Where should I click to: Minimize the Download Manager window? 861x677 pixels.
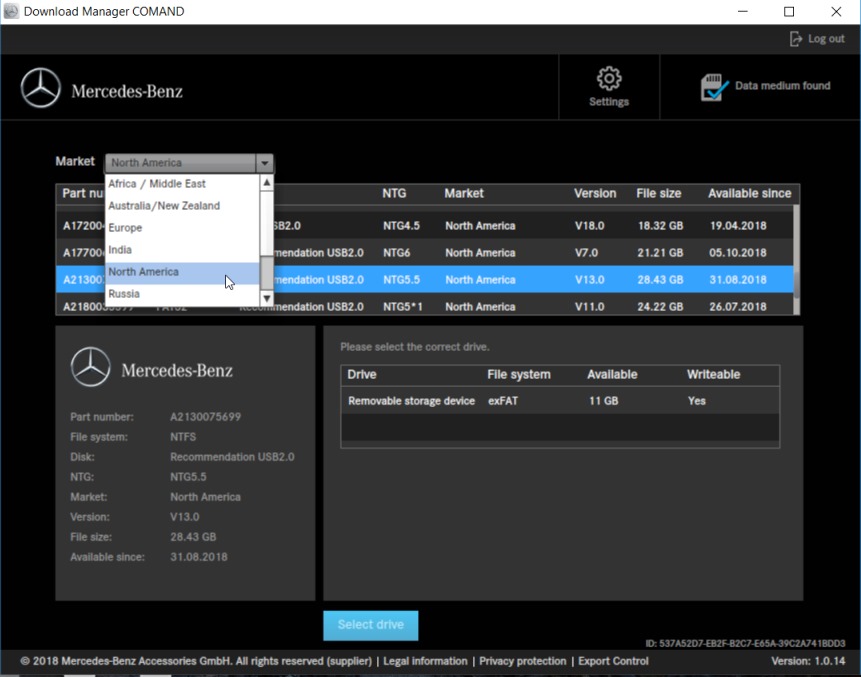point(742,12)
